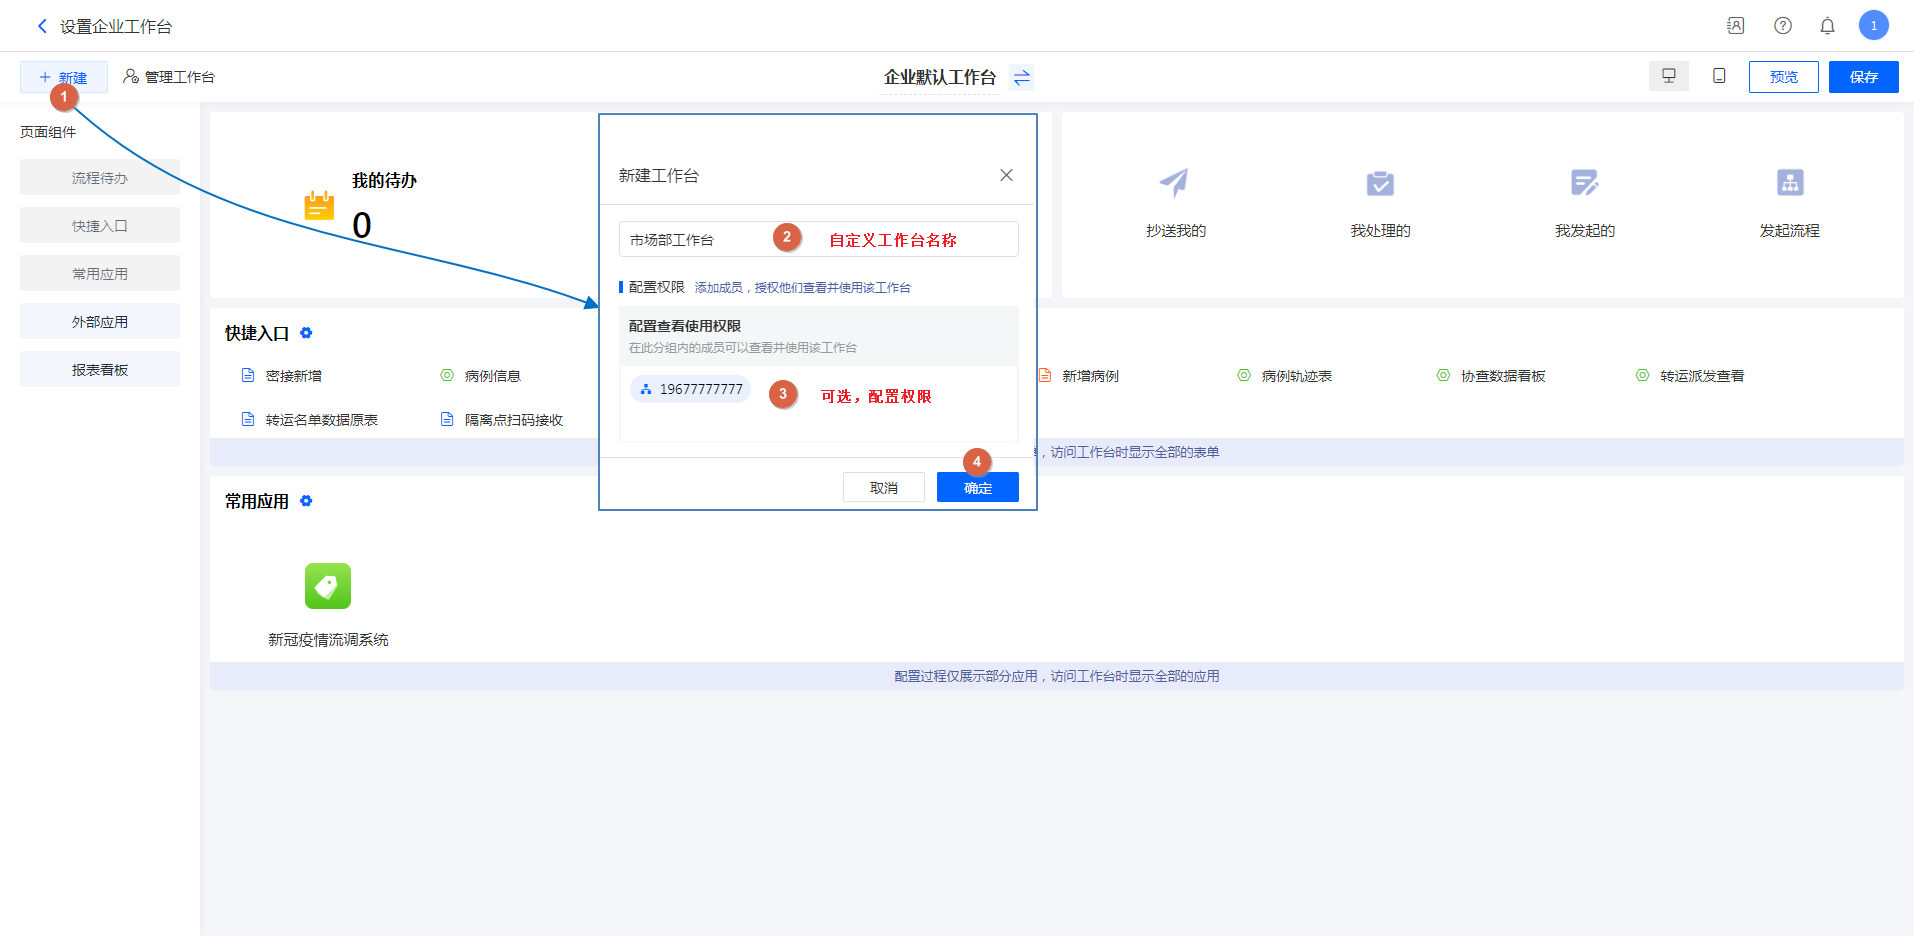1914x936 pixels.
Task: Click the 发起流程 icon
Action: [1789, 183]
